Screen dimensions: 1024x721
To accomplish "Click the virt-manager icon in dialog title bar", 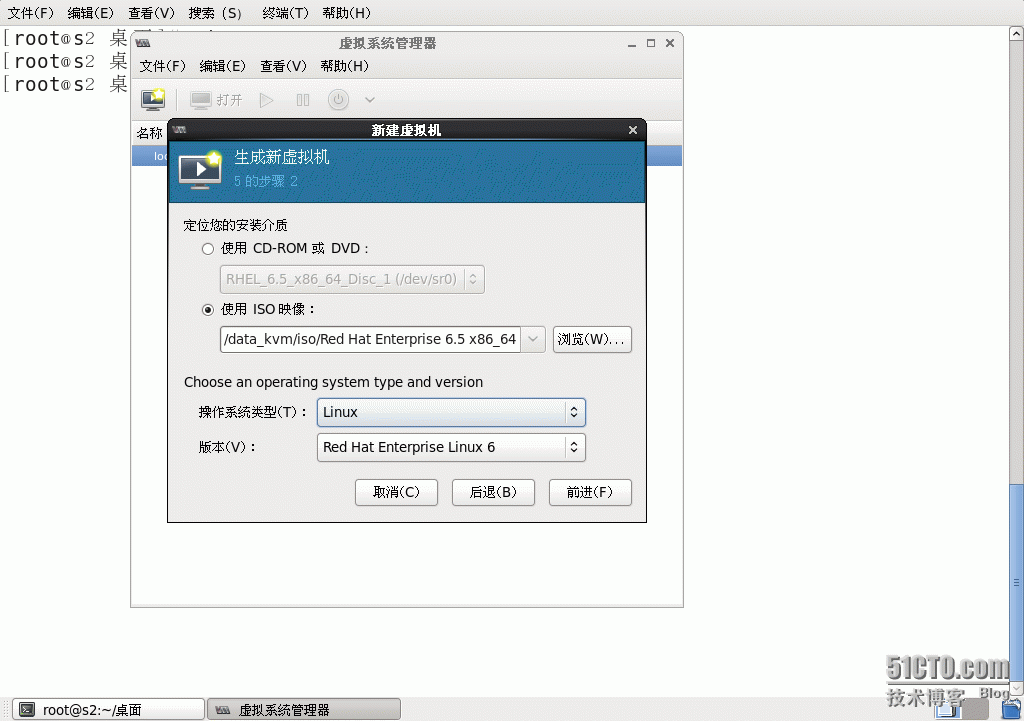I will click(180, 130).
